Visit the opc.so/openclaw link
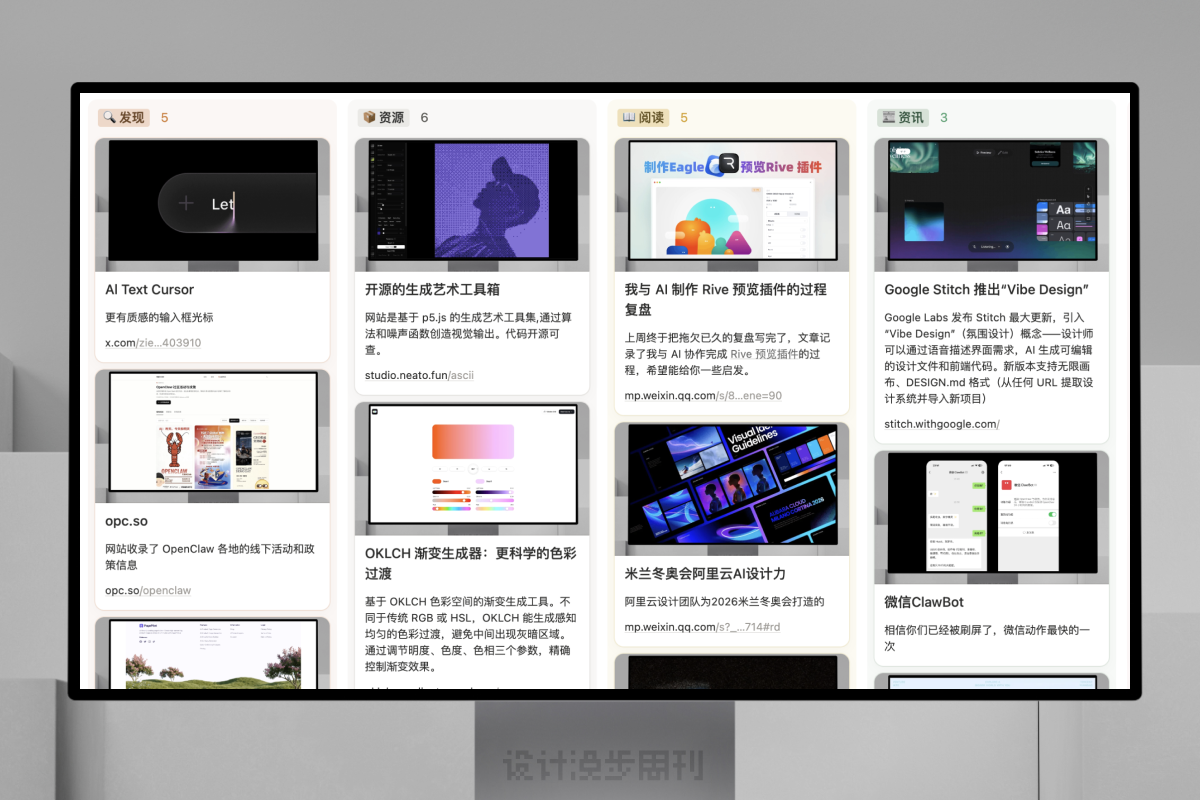 coord(148,591)
